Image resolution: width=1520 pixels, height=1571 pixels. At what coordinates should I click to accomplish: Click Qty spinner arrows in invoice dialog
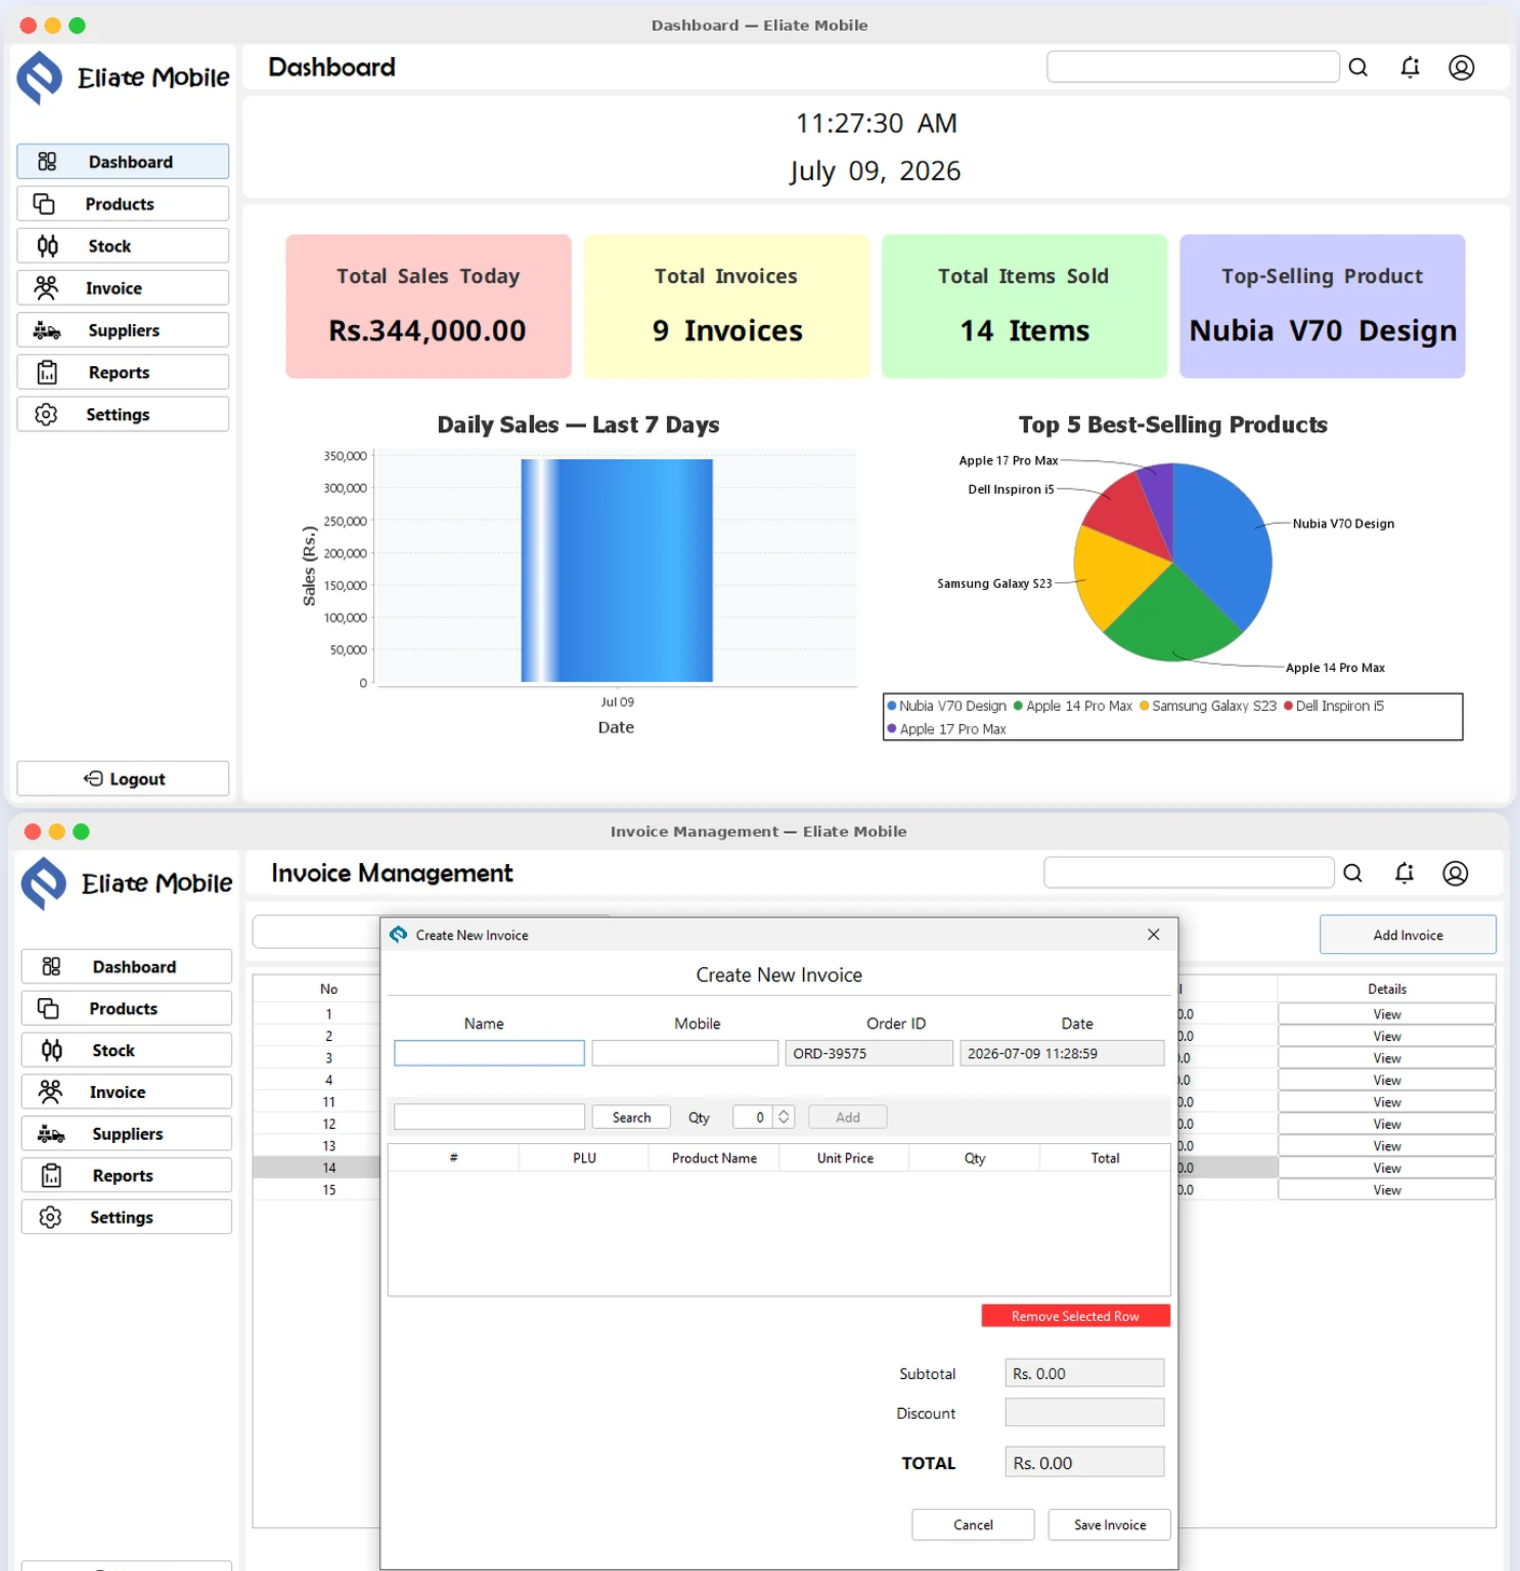[x=784, y=1117]
